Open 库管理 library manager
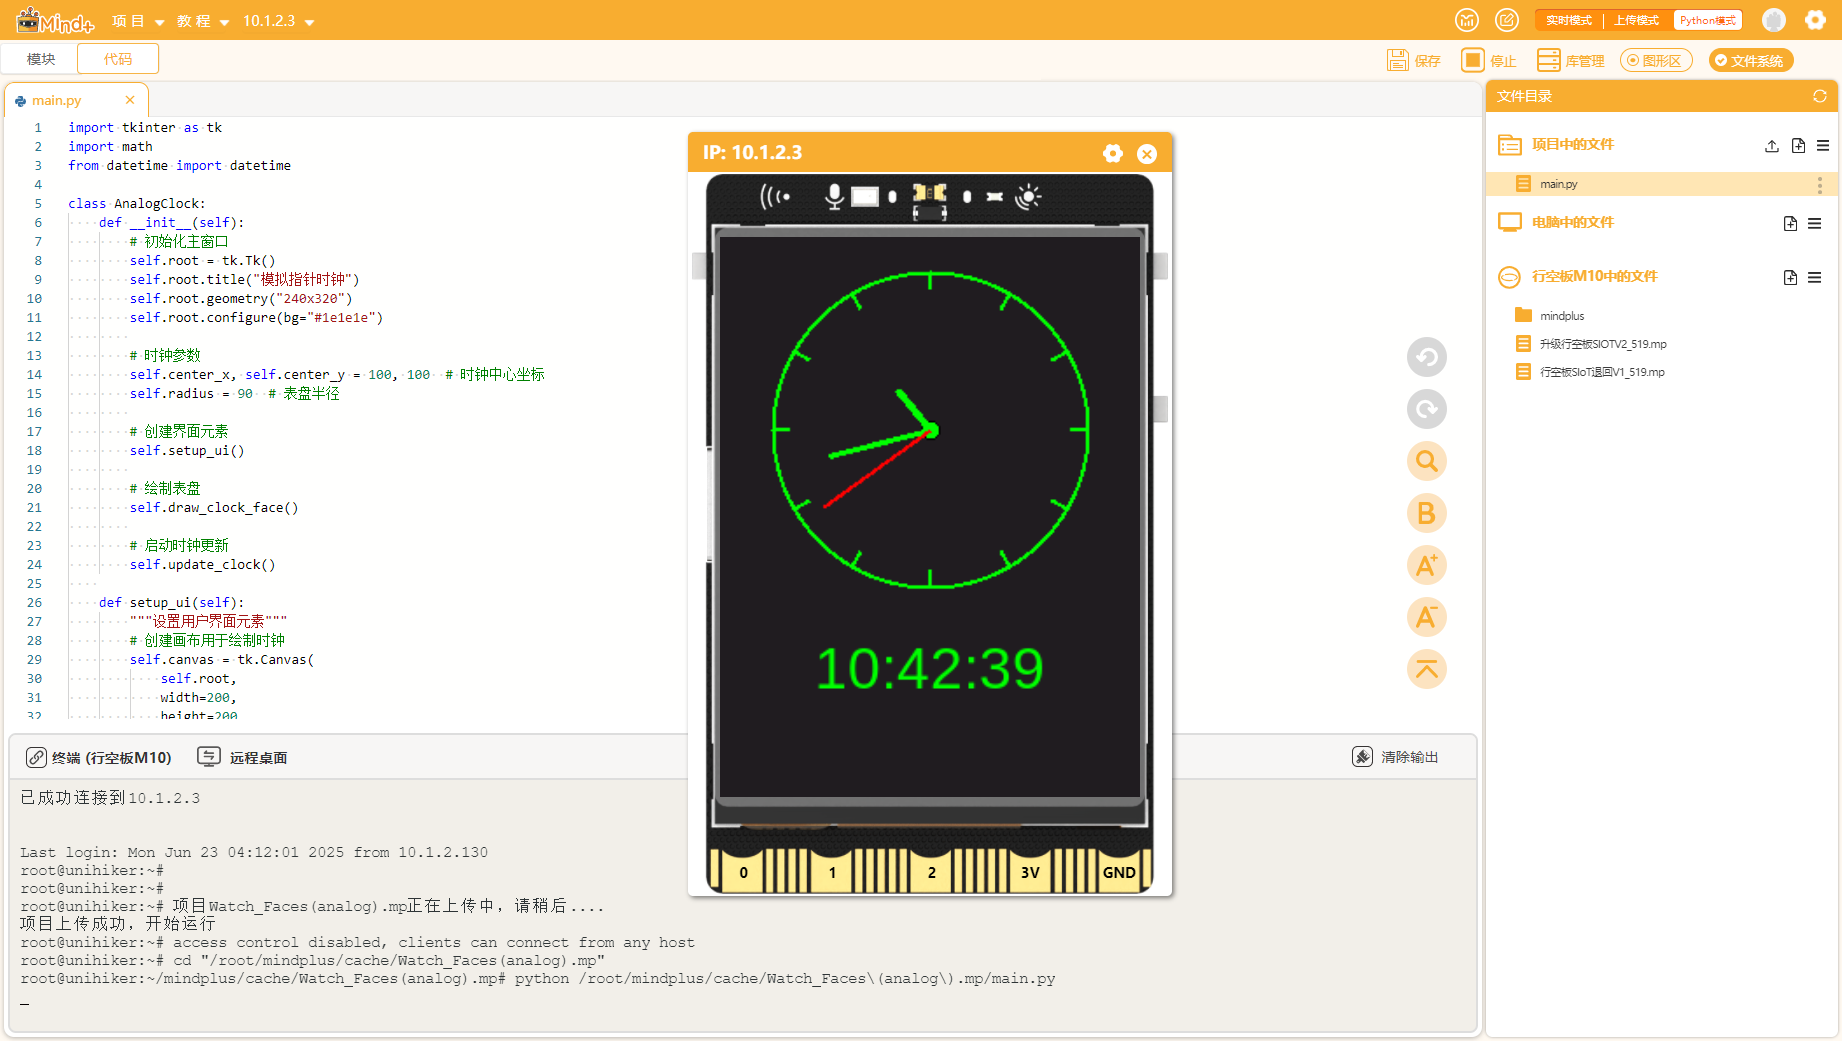Image resolution: width=1842 pixels, height=1041 pixels. (1570, 61)
